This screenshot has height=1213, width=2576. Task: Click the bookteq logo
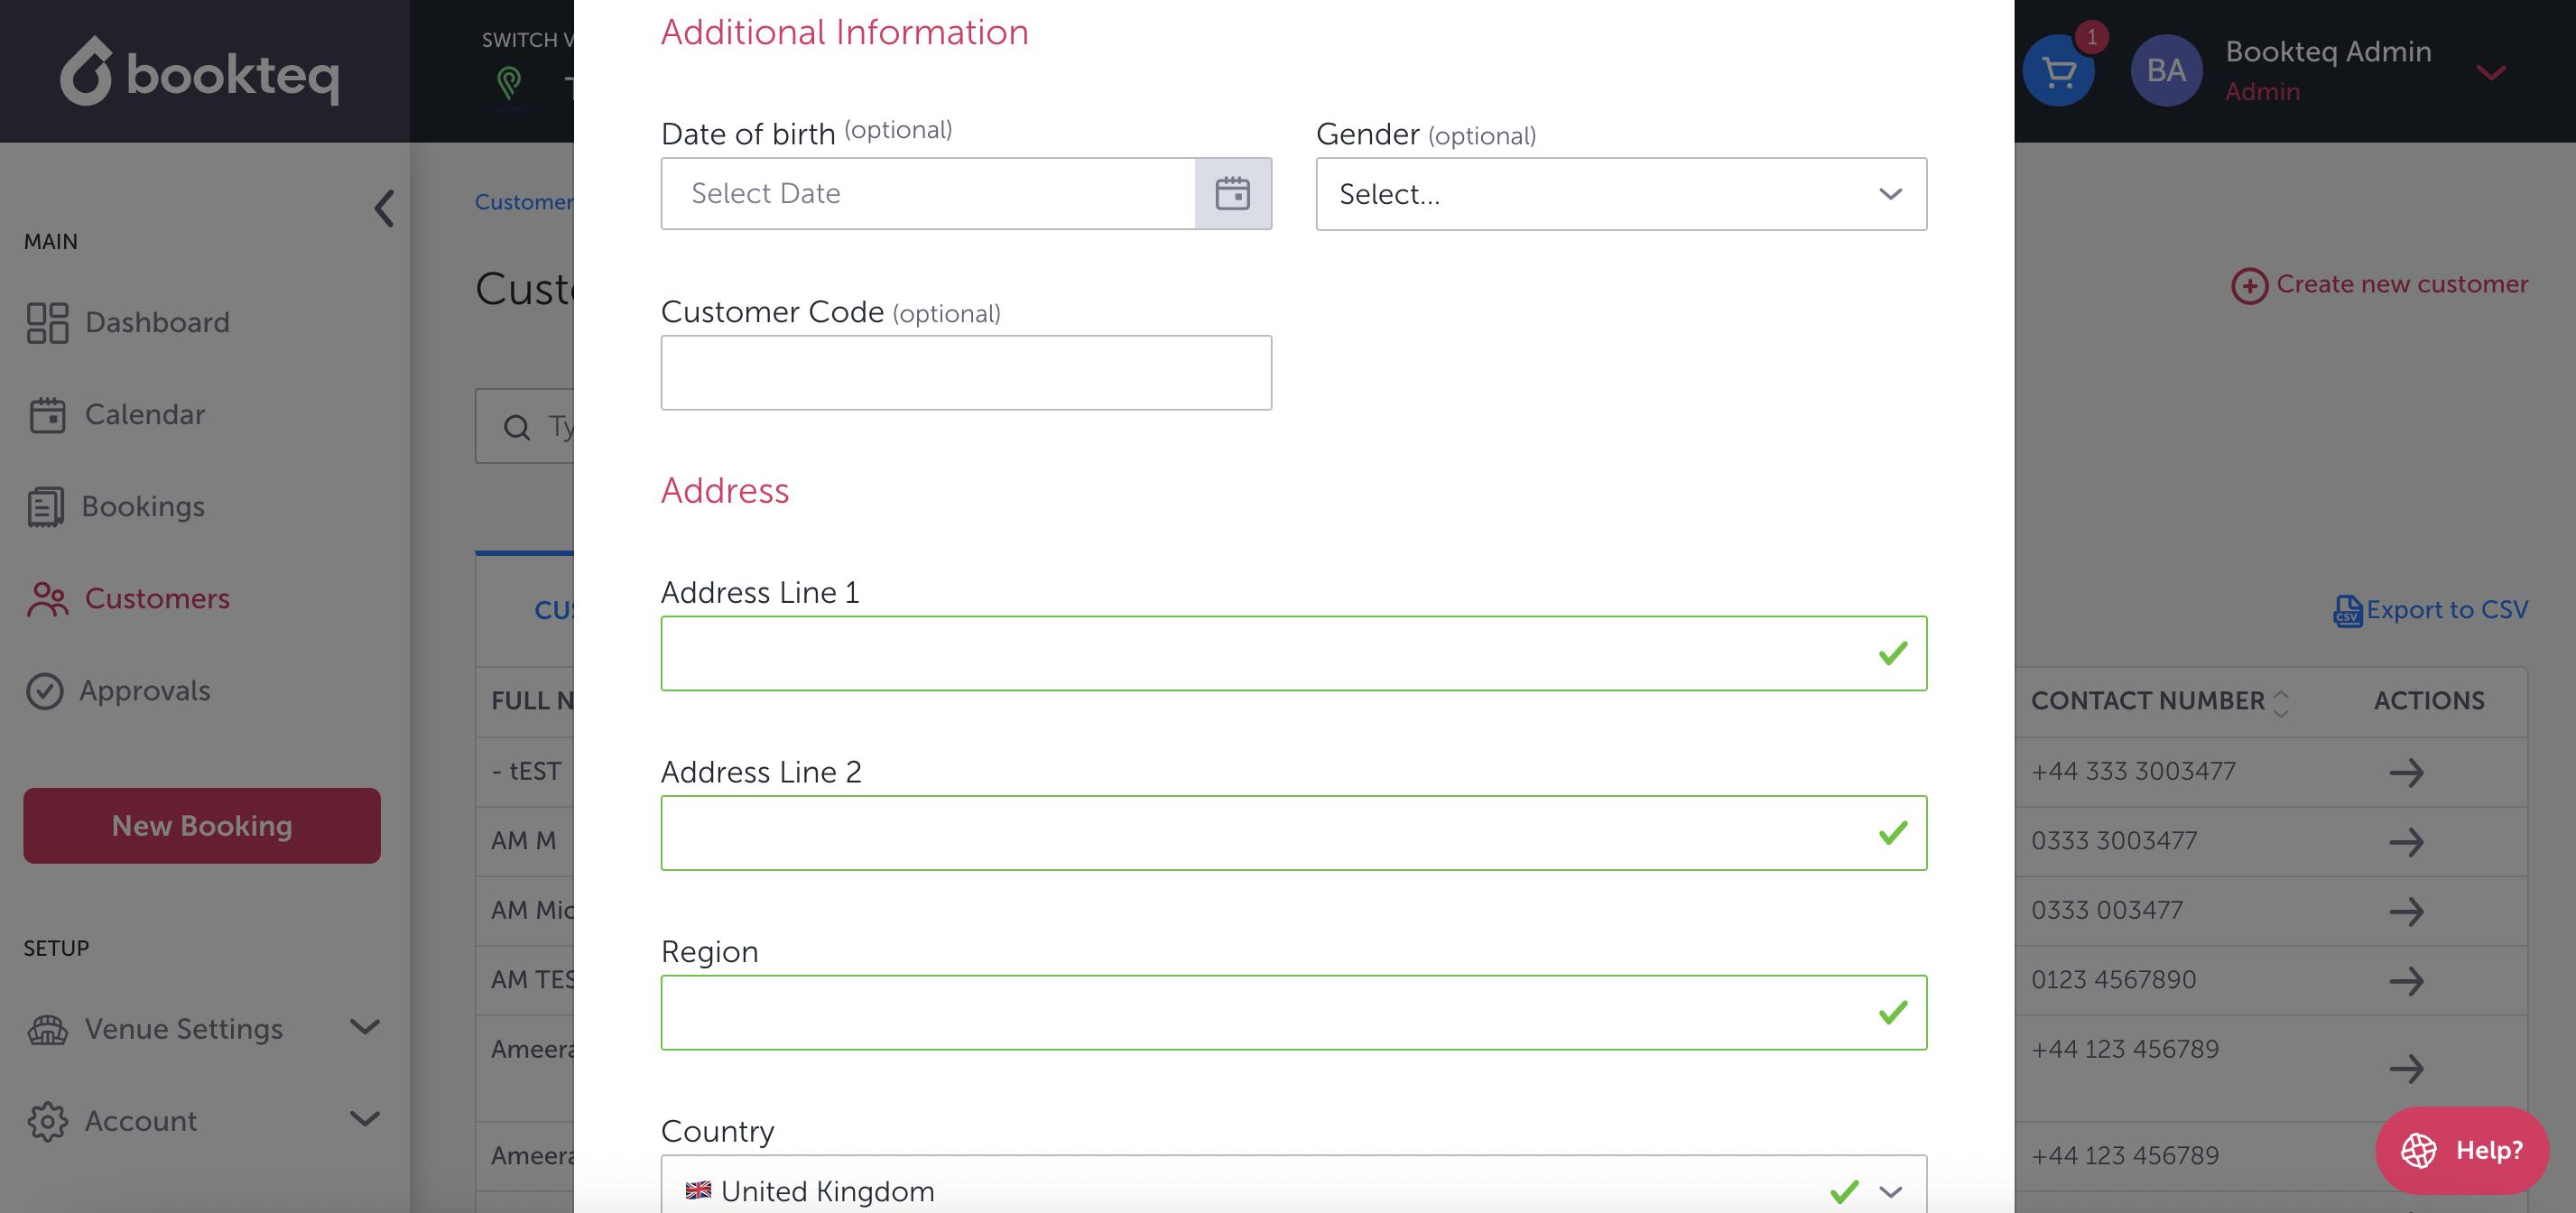200,71
